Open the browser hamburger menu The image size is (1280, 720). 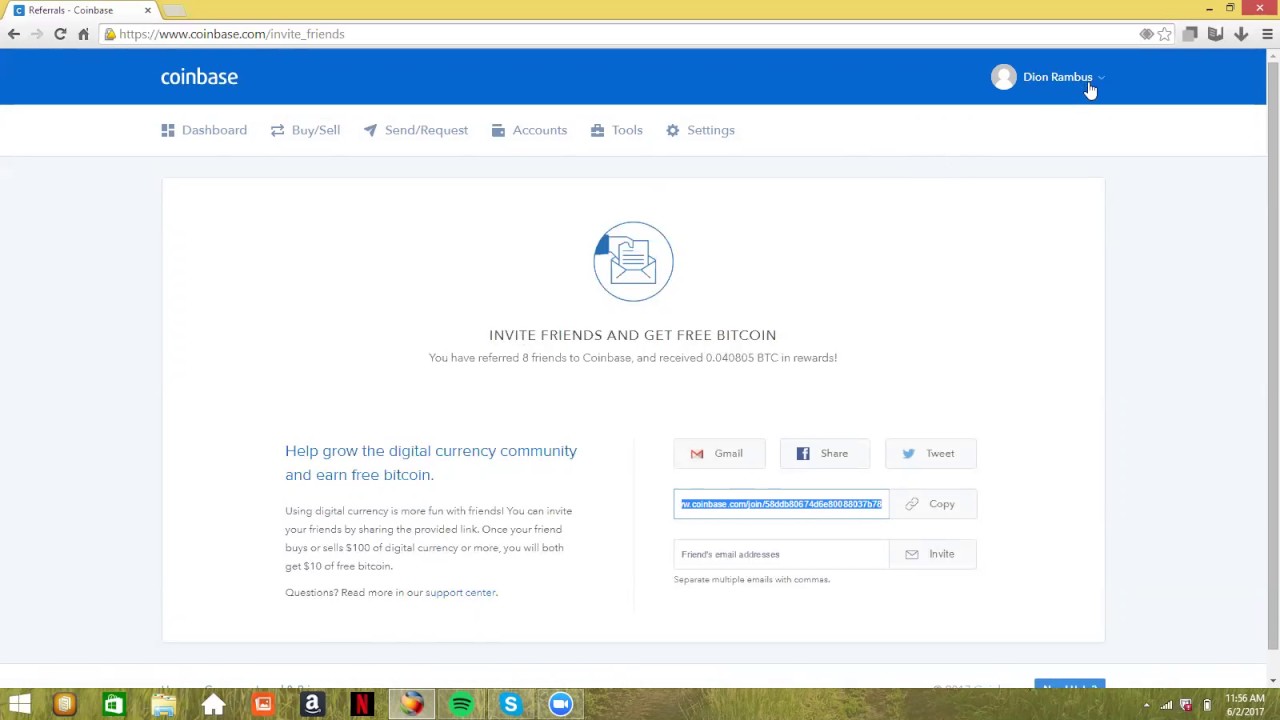pyautogui.click(x=1267, y=34)
